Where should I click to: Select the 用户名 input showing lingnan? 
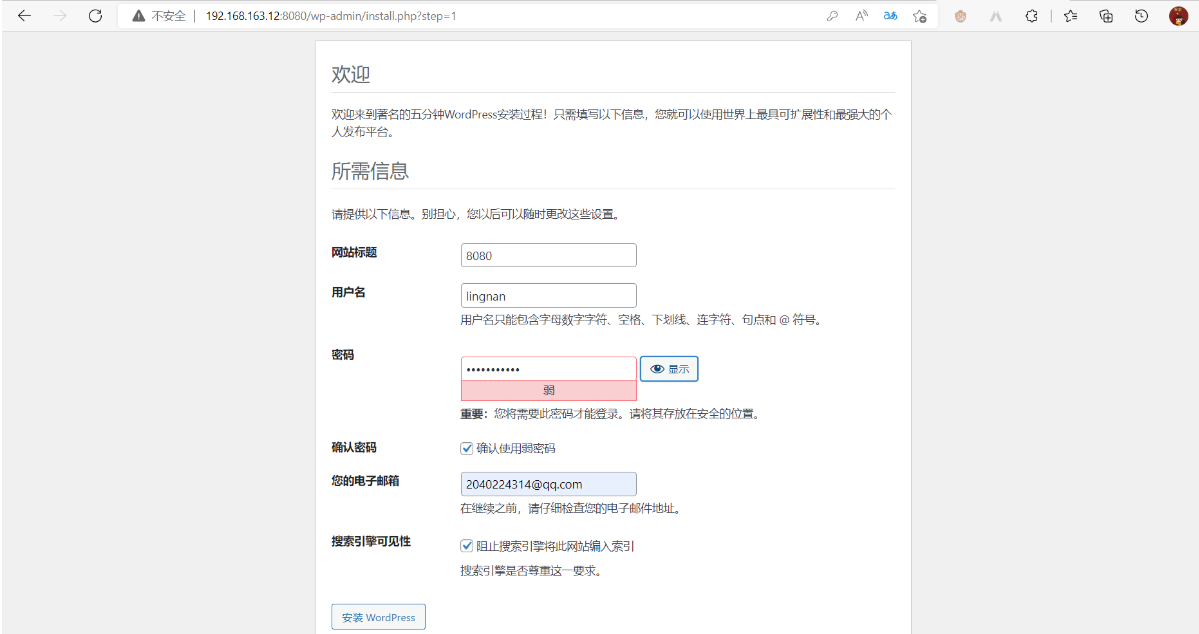tap(548, 295)
